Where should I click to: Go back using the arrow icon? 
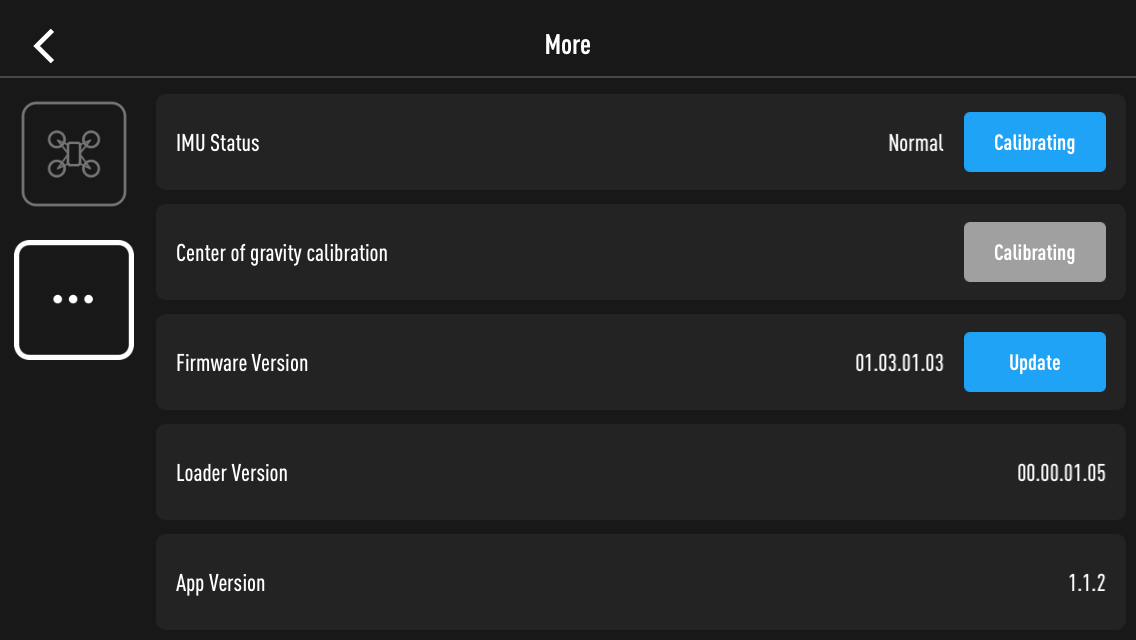tap(44, 46)
